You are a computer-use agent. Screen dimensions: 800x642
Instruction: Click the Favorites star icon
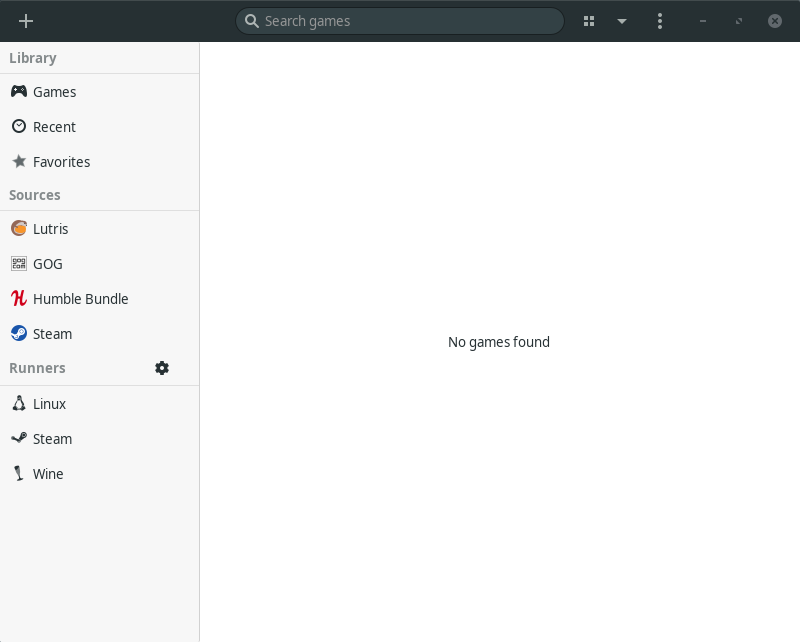[x=18, y=161]
